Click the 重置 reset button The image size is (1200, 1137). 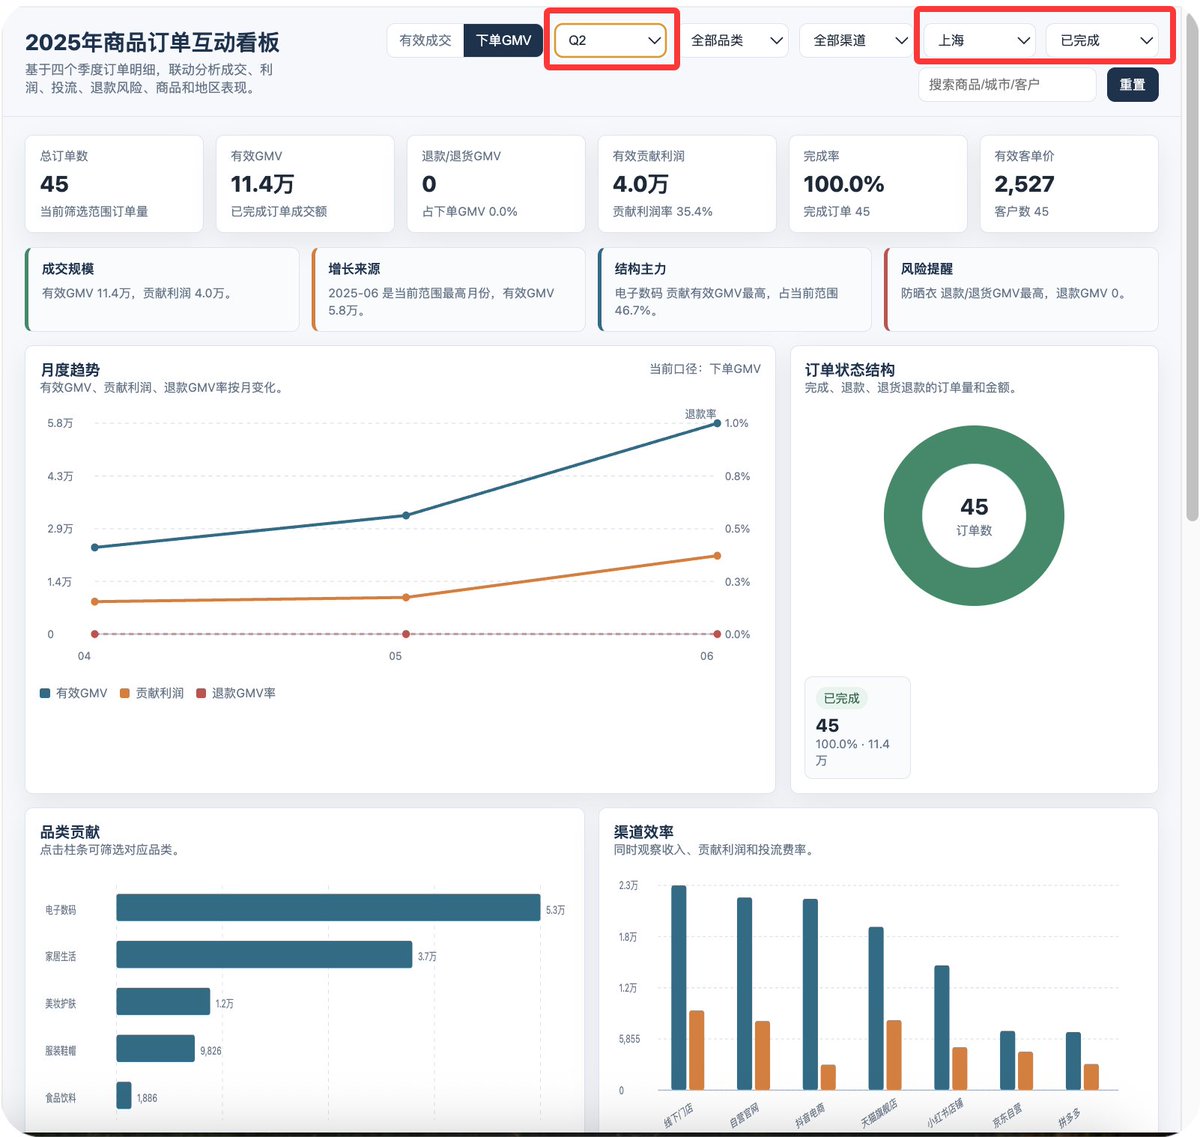[x=1133, y=84]
